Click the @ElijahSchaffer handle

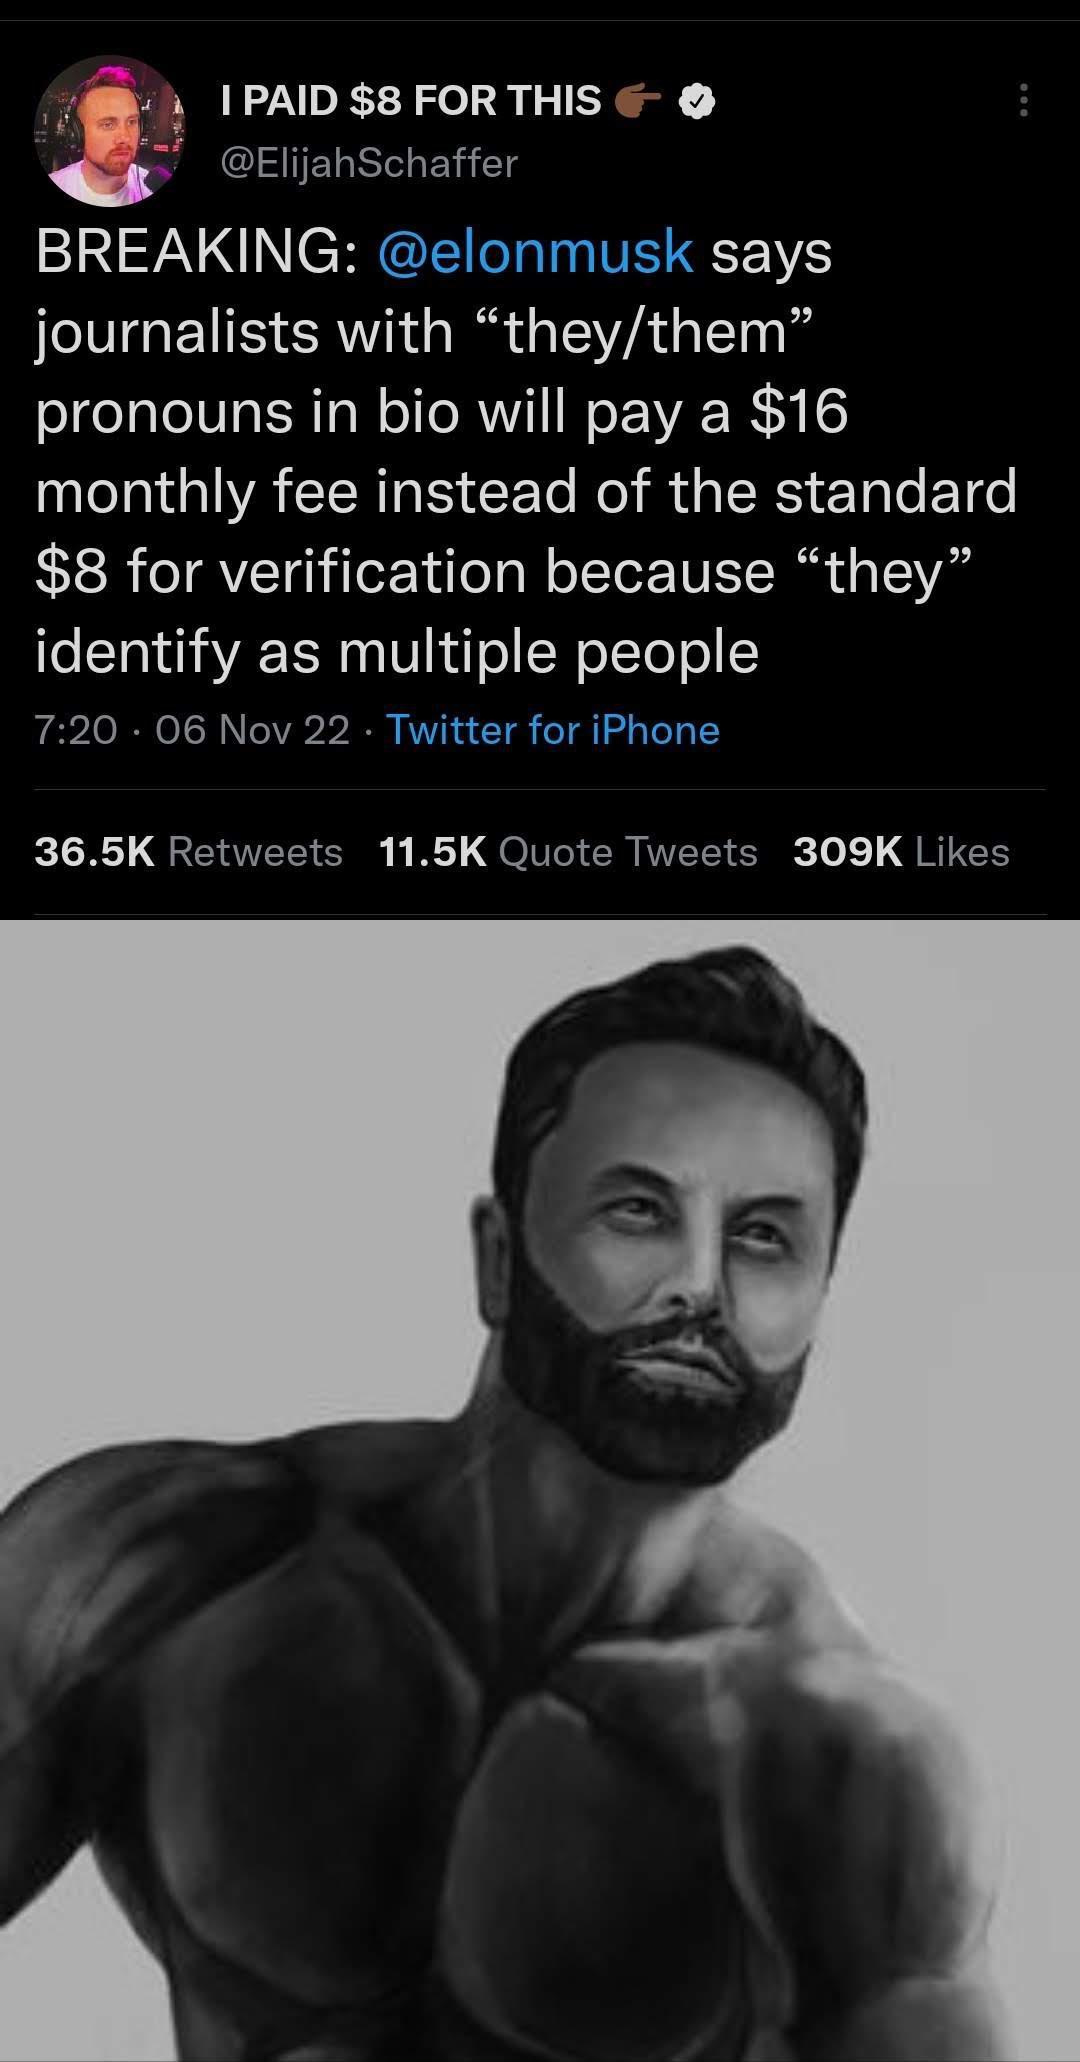tap(368, 162)
